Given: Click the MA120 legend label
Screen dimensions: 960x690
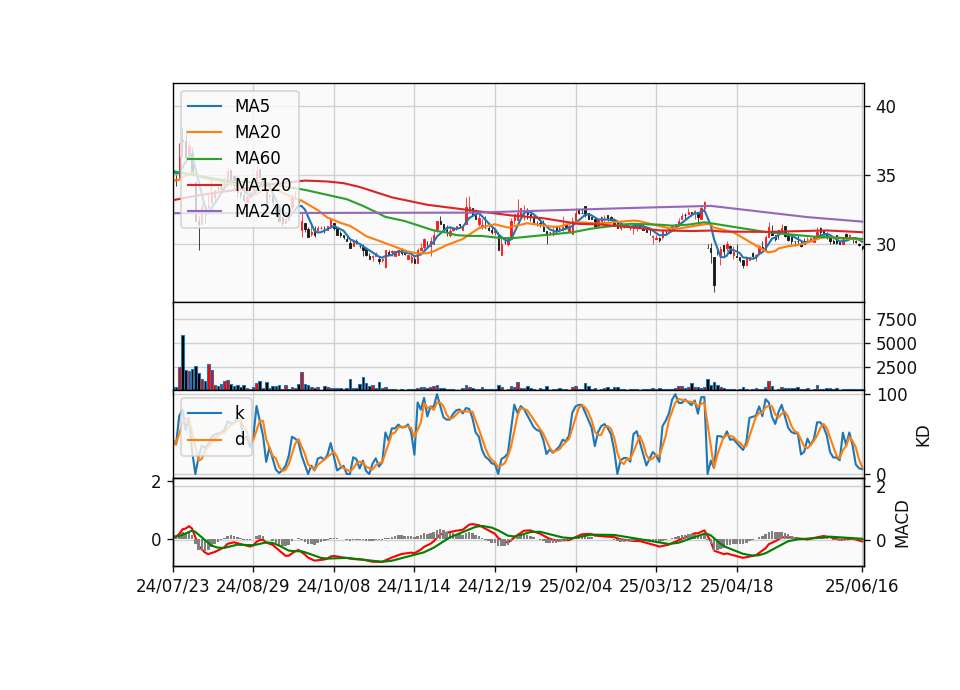Looking at the screenshot, I should tap(263, 184).
